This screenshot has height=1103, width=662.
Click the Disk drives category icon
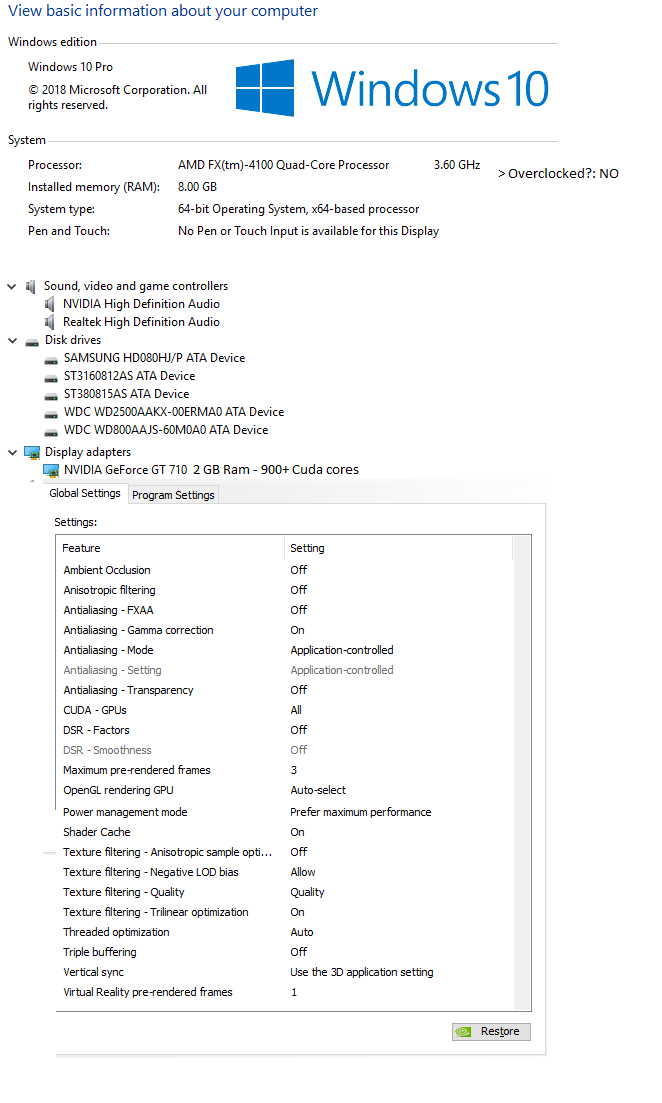(32, 342)
